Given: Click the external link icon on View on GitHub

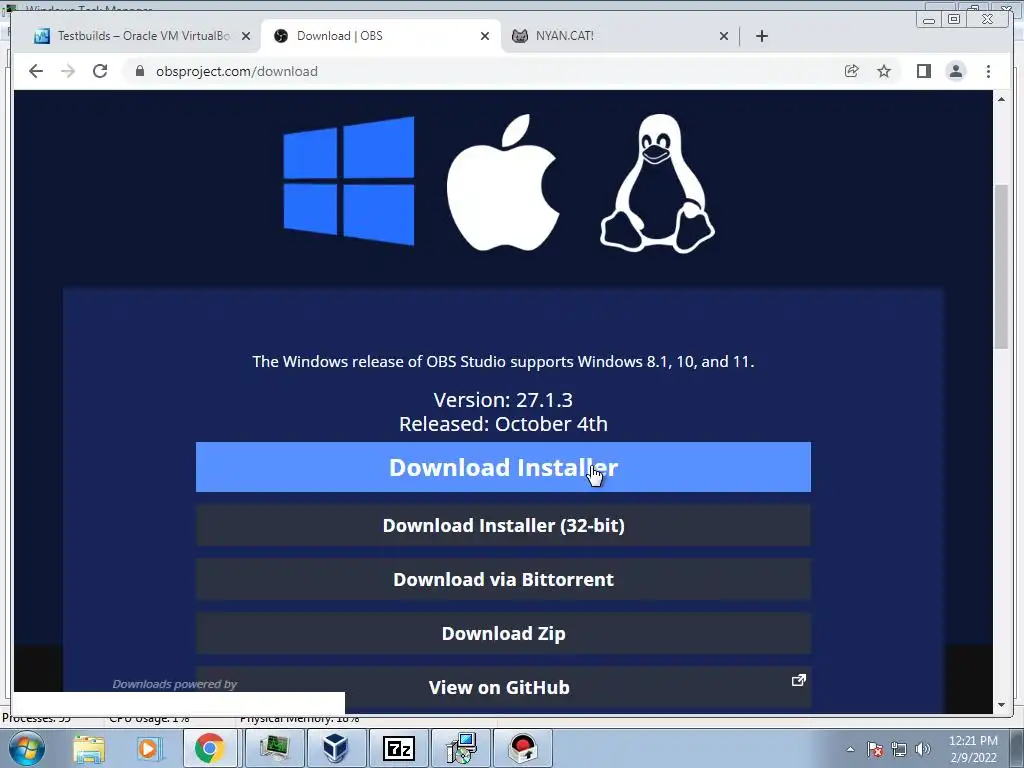Looking at the screenshot, I should [x=799, y=680].
